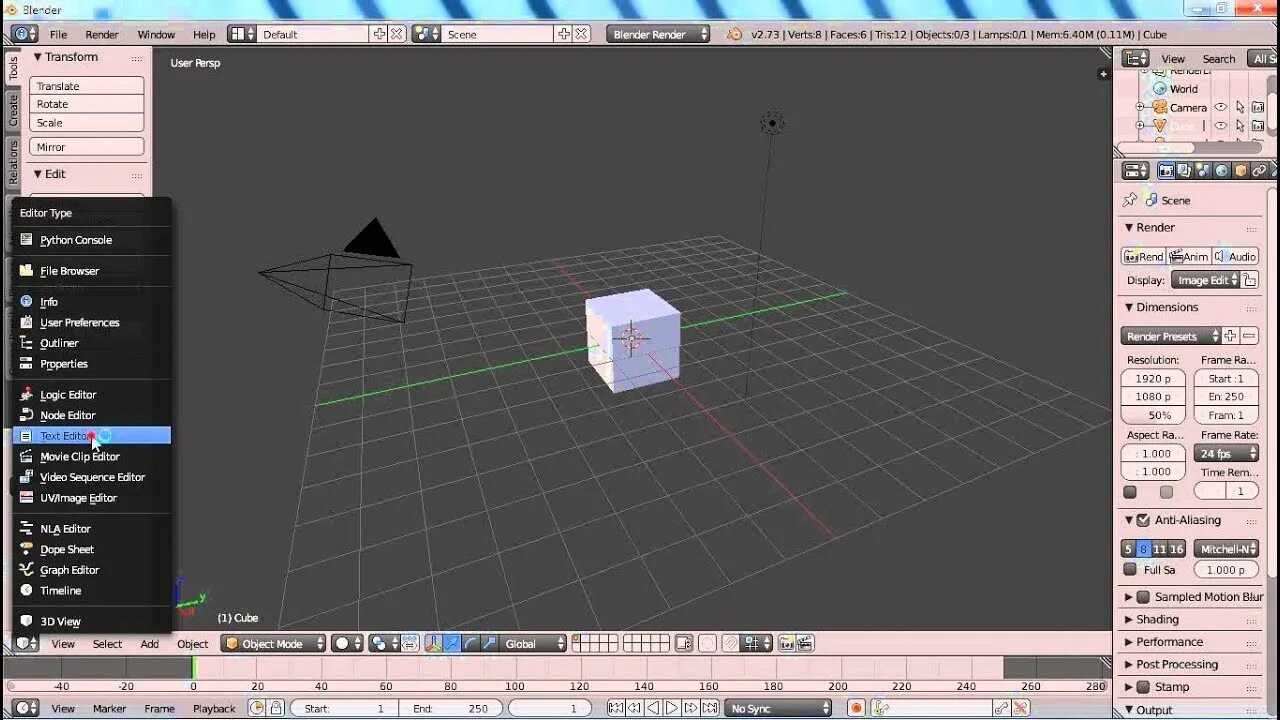Click the World icon in the Outliner
The width and height of the screenshot is (1280, 720).
(1159, 89)
